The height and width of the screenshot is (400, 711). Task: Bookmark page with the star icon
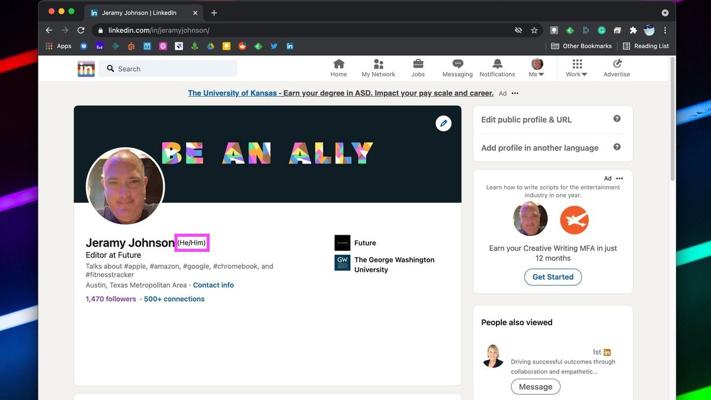[534, 30]
